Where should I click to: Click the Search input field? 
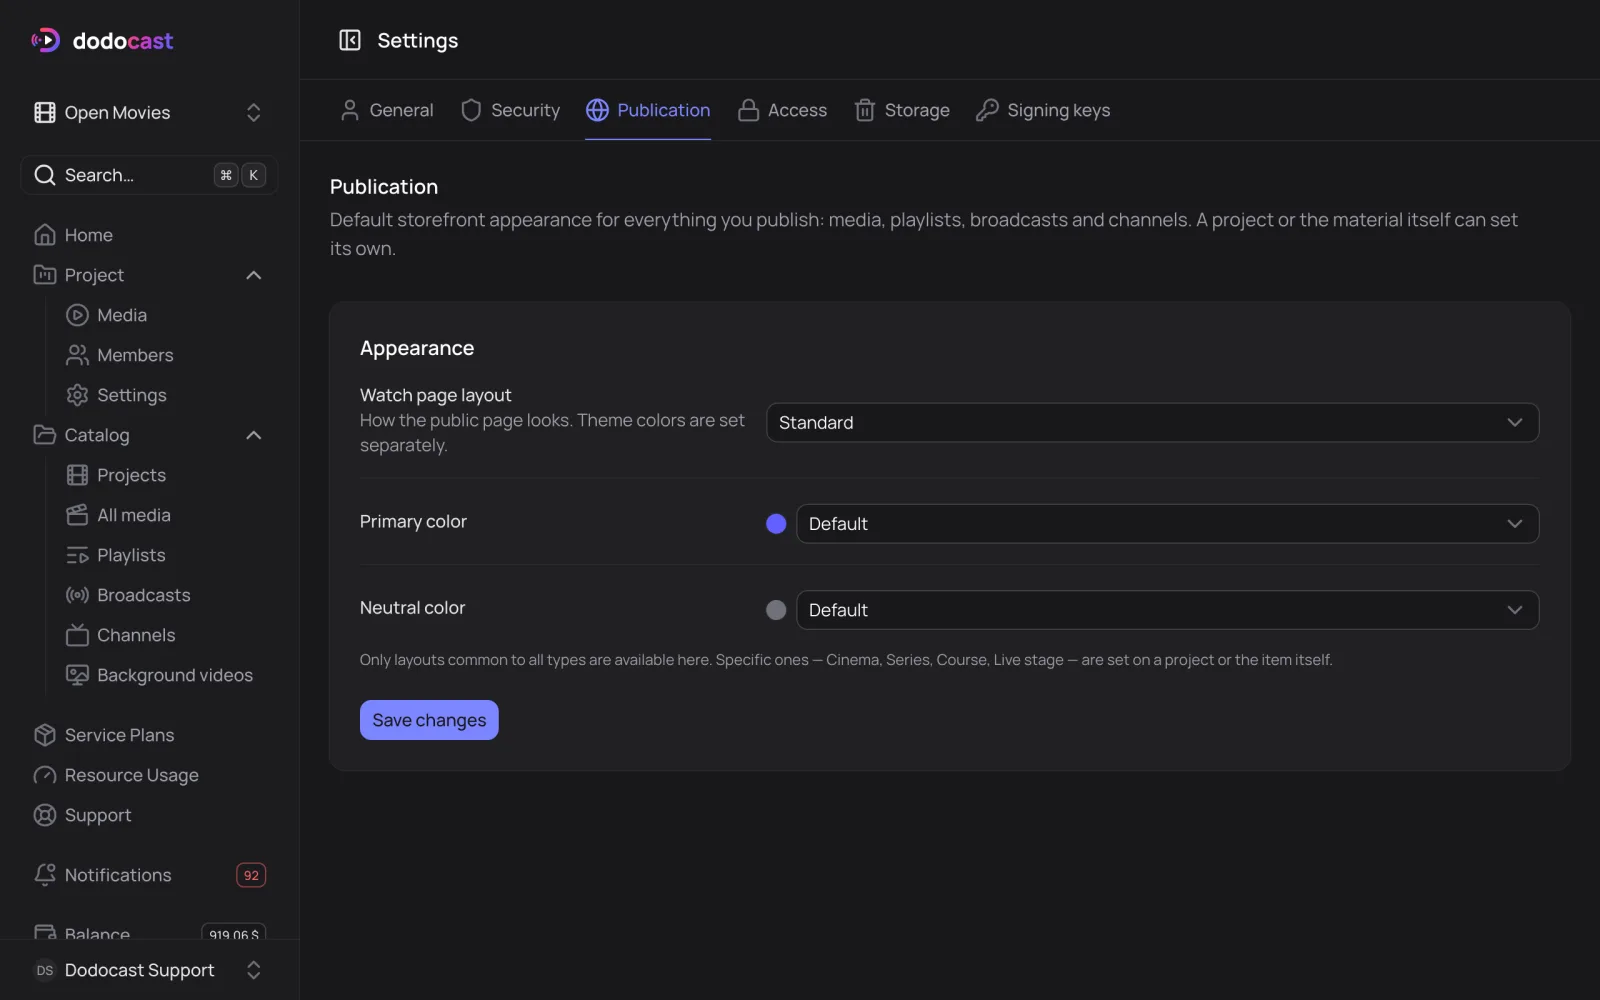(x=149, y=175)
